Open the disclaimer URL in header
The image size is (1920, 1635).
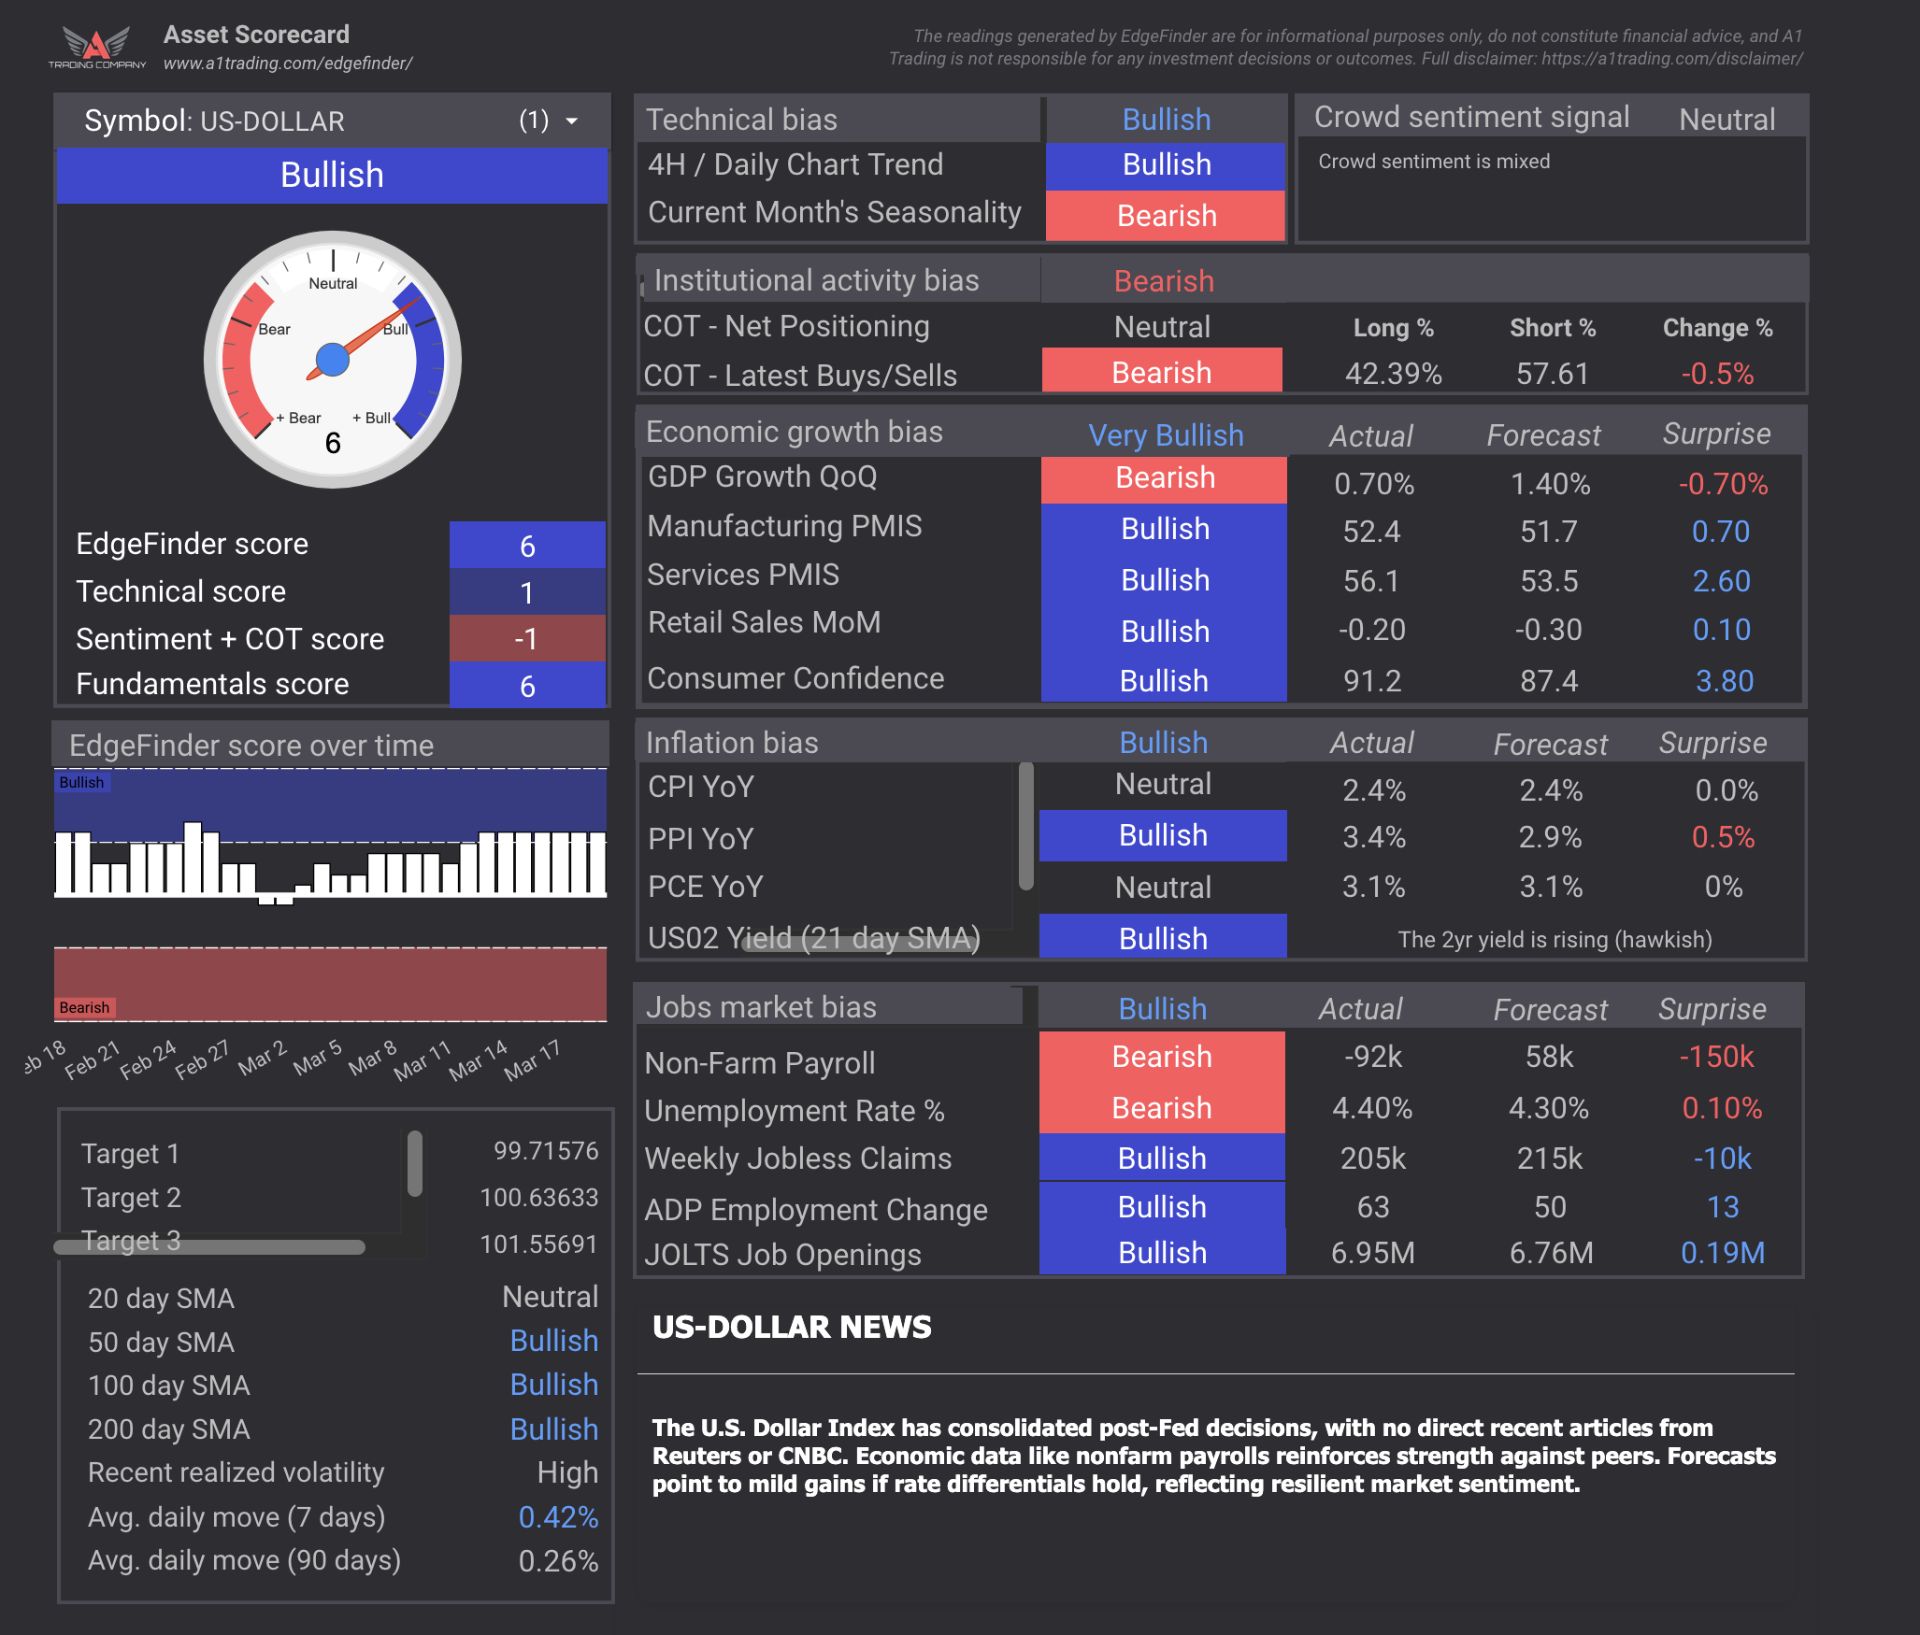point(1672,58)
